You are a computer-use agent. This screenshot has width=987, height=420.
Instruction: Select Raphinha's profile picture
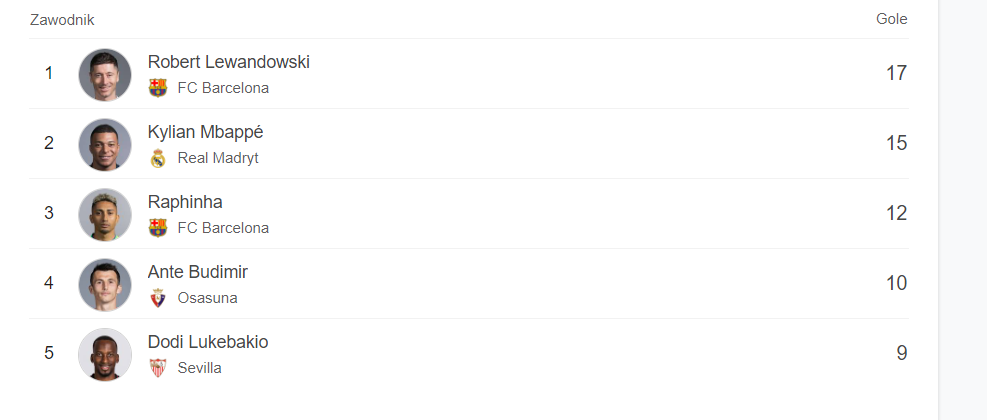(x=105, y=214)
